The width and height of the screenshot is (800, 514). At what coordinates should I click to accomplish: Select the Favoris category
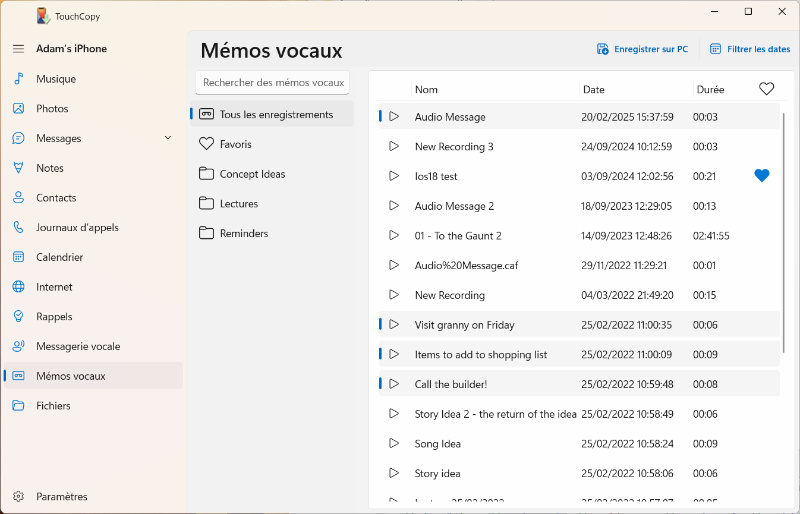272,144
